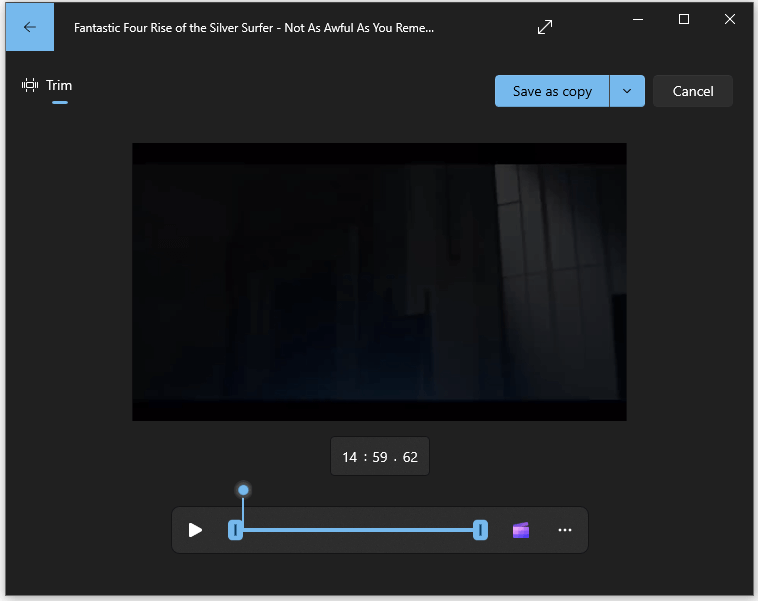The image size is (758, 601).
Task: Expand video to full screen view
Action: coord(545,27)
